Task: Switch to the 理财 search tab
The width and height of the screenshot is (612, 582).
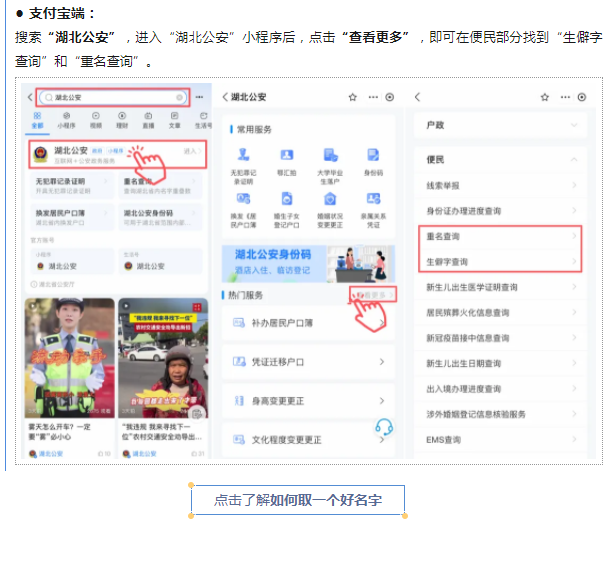Action: (122, 120)
